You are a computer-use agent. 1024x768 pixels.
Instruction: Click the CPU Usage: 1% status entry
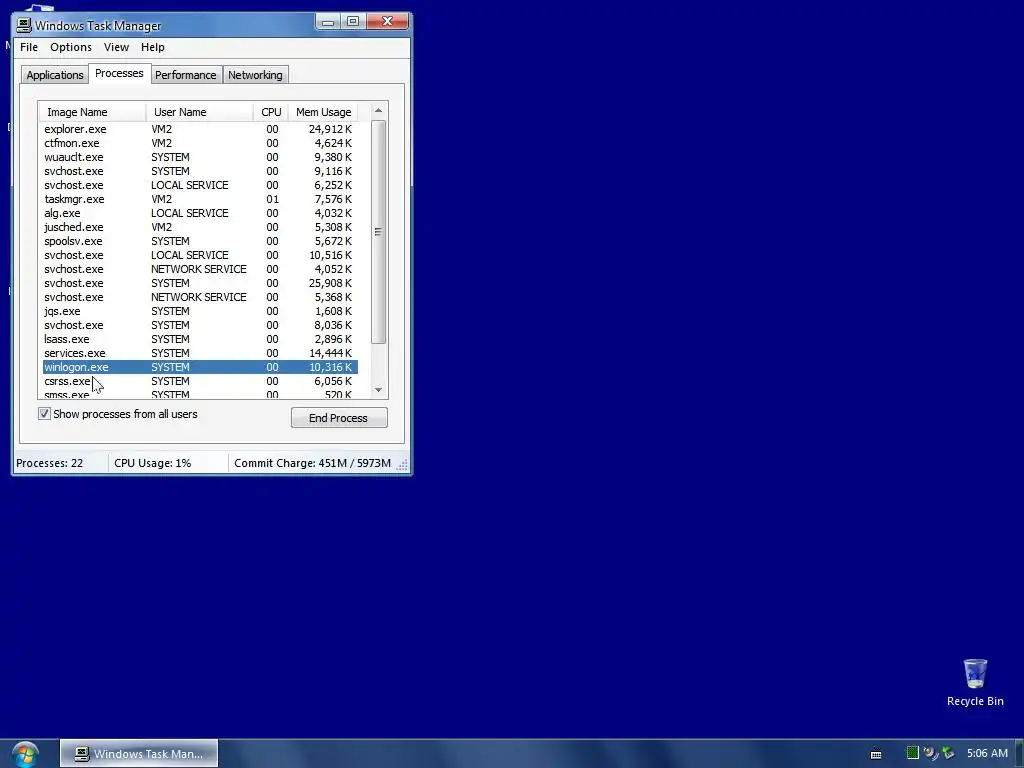pos(153,463)
